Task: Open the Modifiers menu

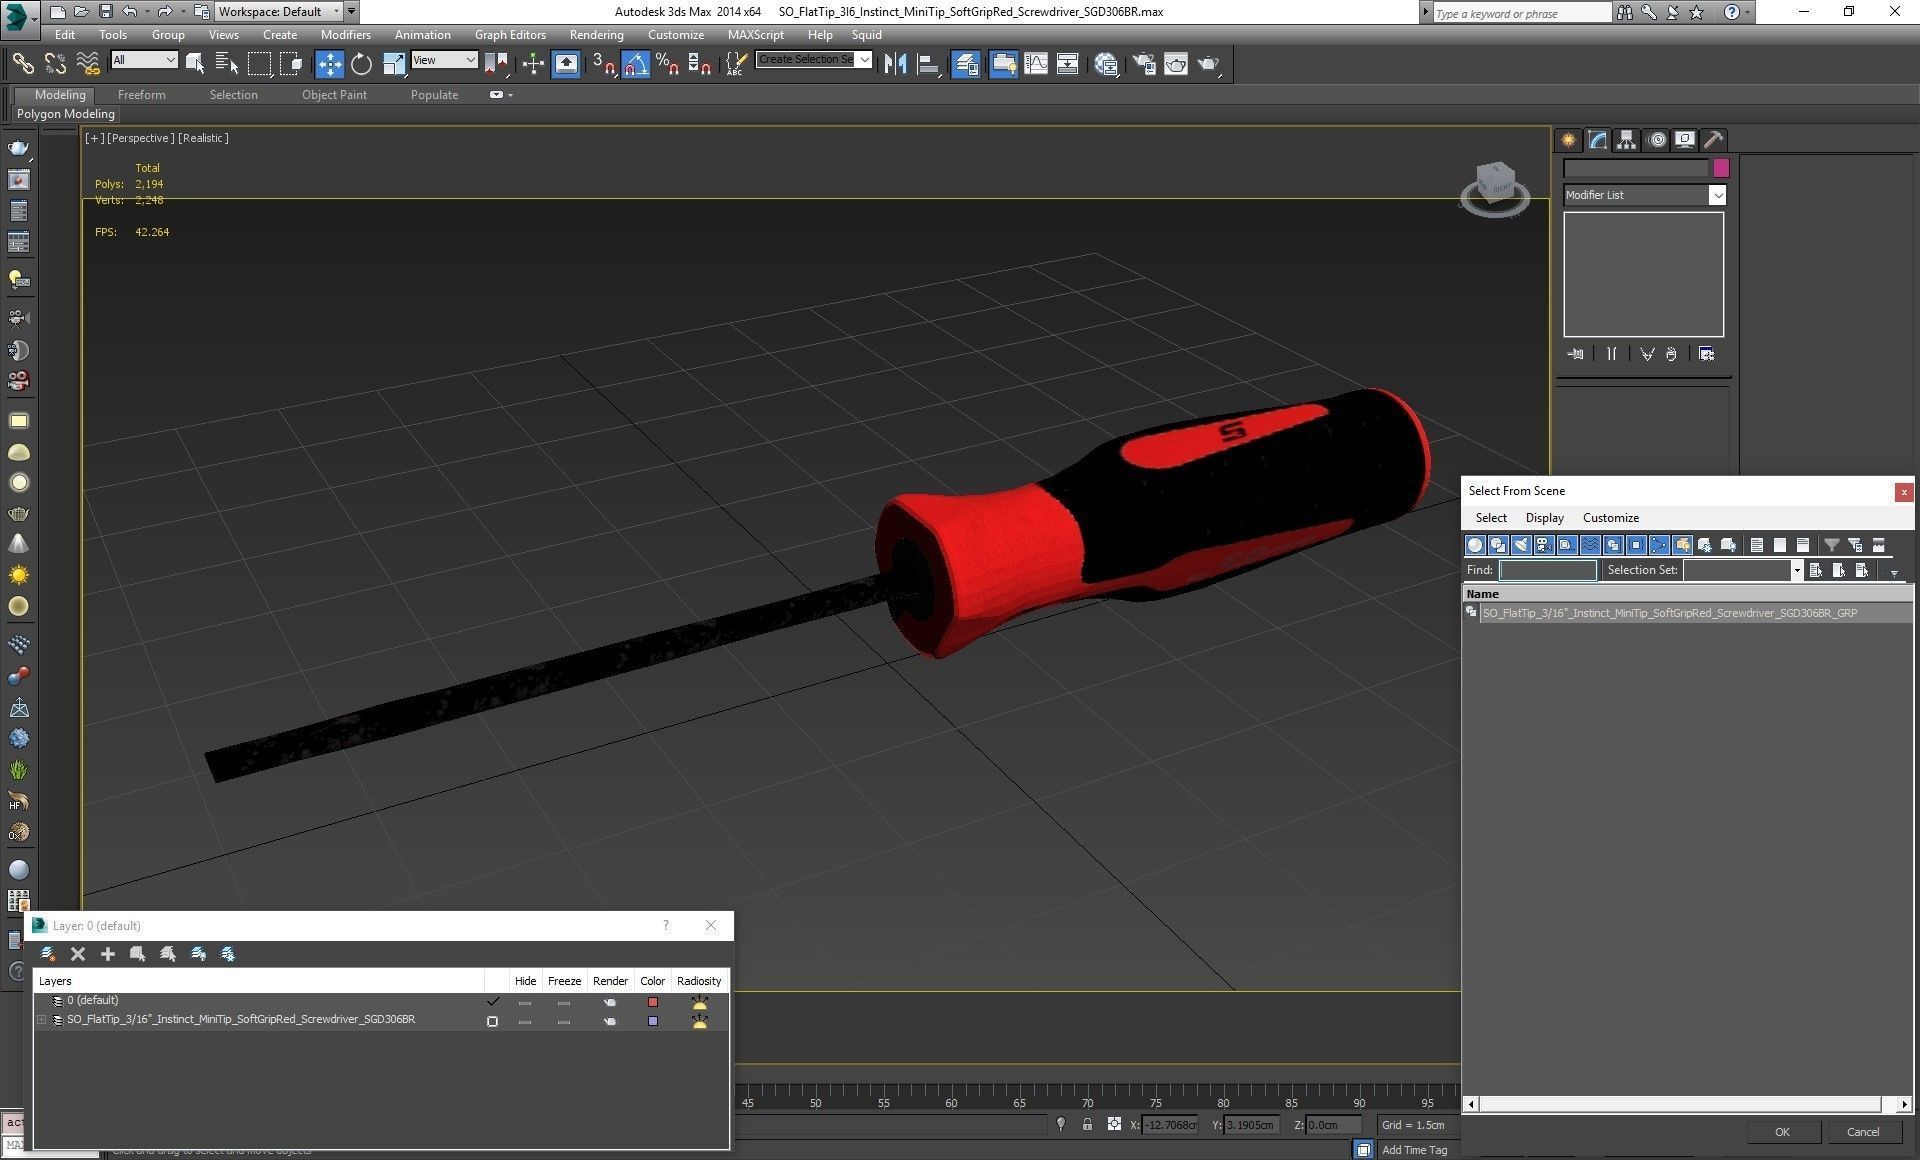Action: pos(345,34)
